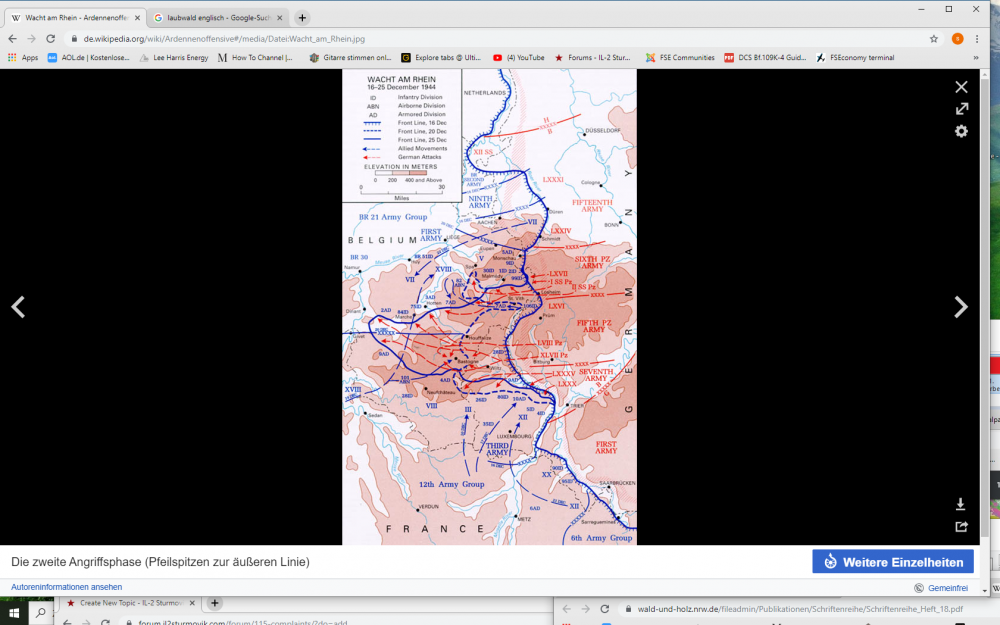Viewport: 1000px width, 625px height.
Task: Open the Chrome three-dot menu
Action: pos(979,38)
